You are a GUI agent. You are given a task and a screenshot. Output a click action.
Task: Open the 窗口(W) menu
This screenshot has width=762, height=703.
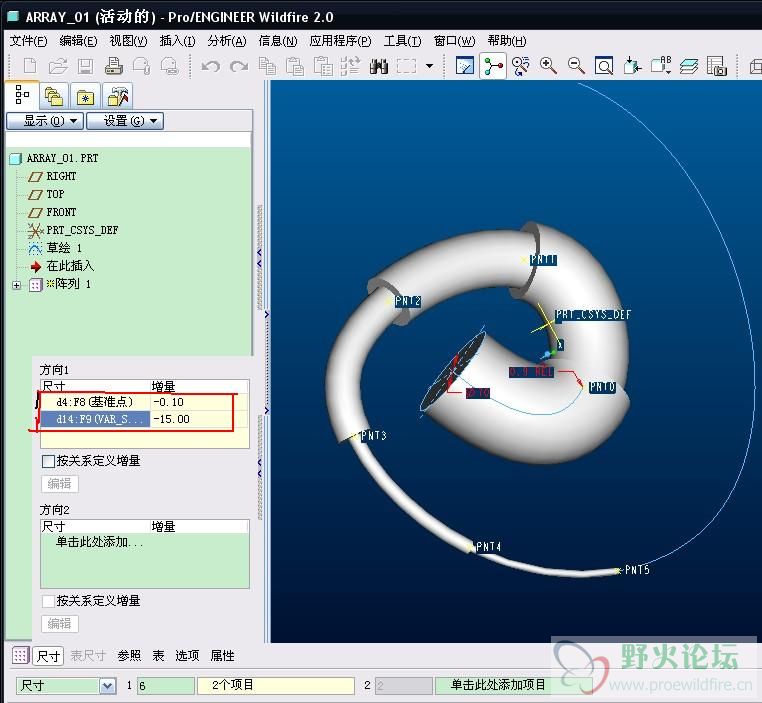click(x=454, y=41)
